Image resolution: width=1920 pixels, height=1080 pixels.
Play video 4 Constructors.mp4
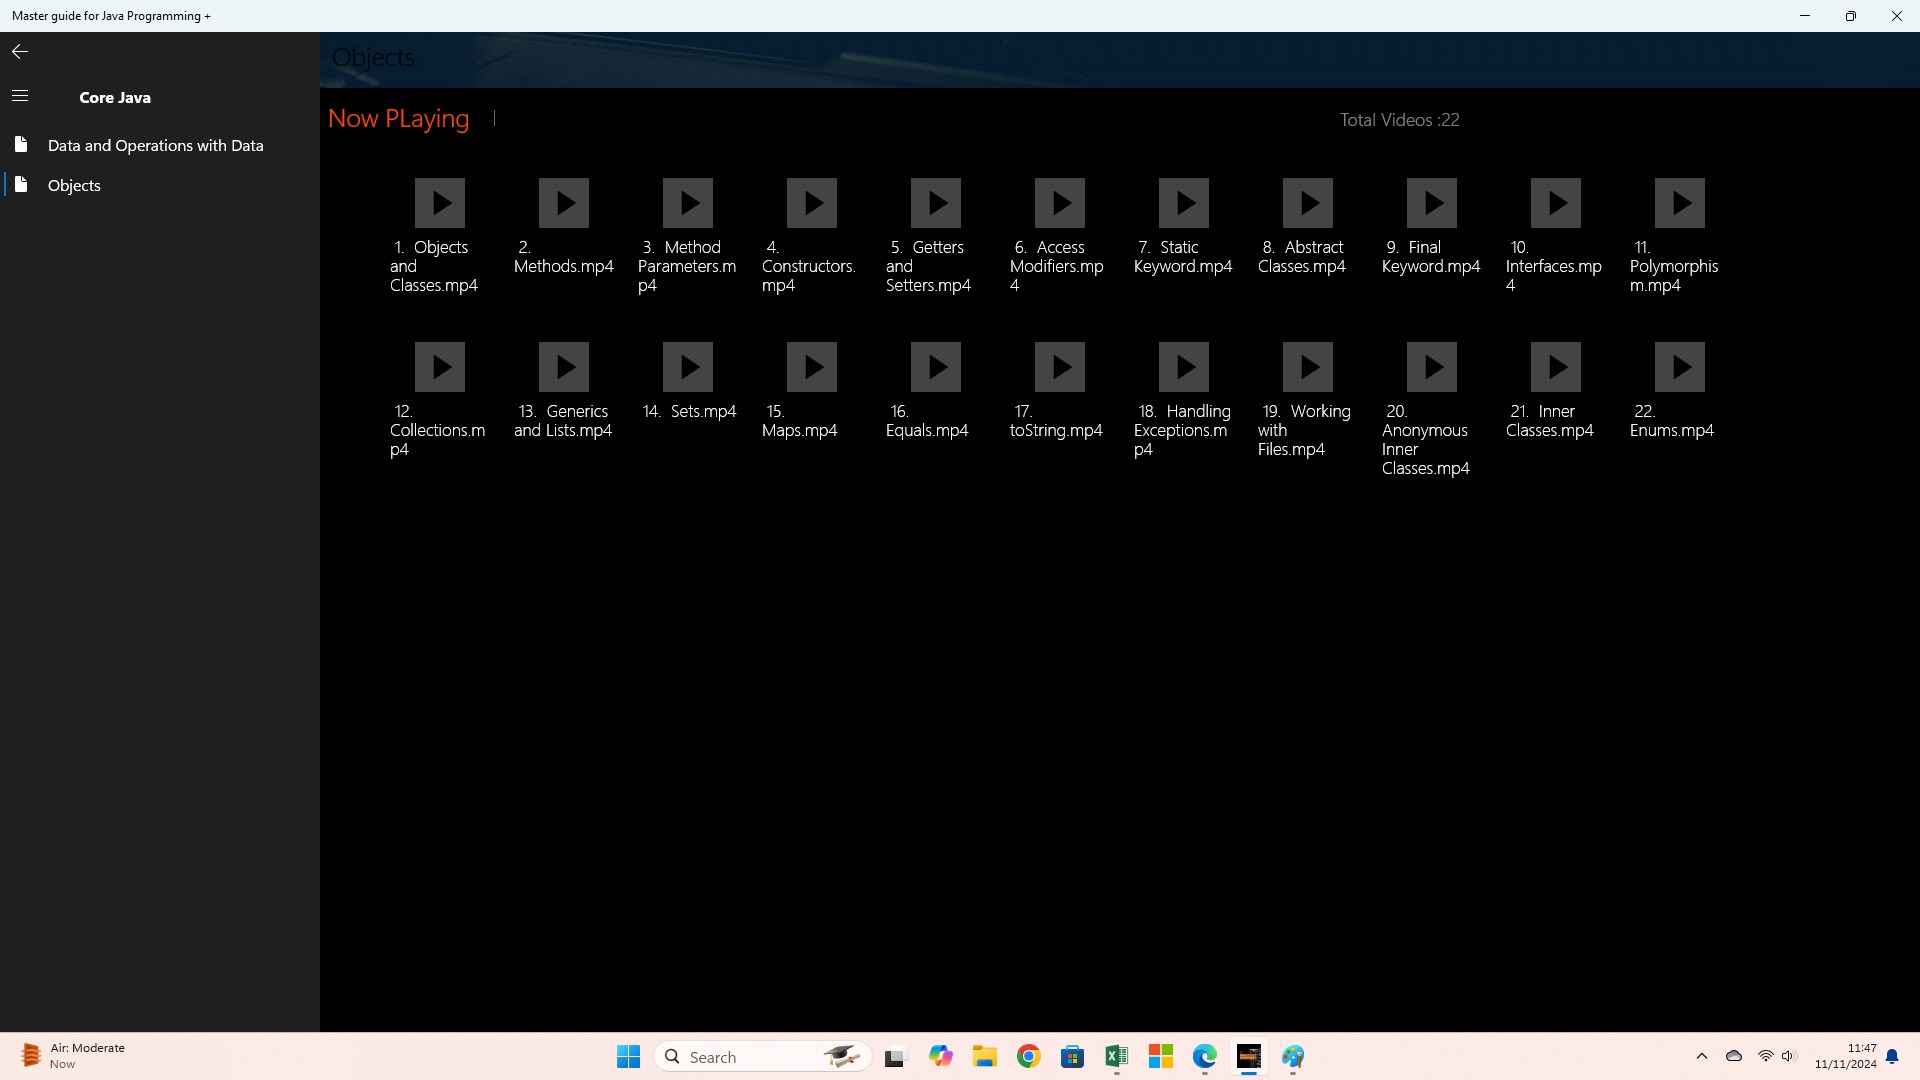pyautogui.click(x=812, y=203)
